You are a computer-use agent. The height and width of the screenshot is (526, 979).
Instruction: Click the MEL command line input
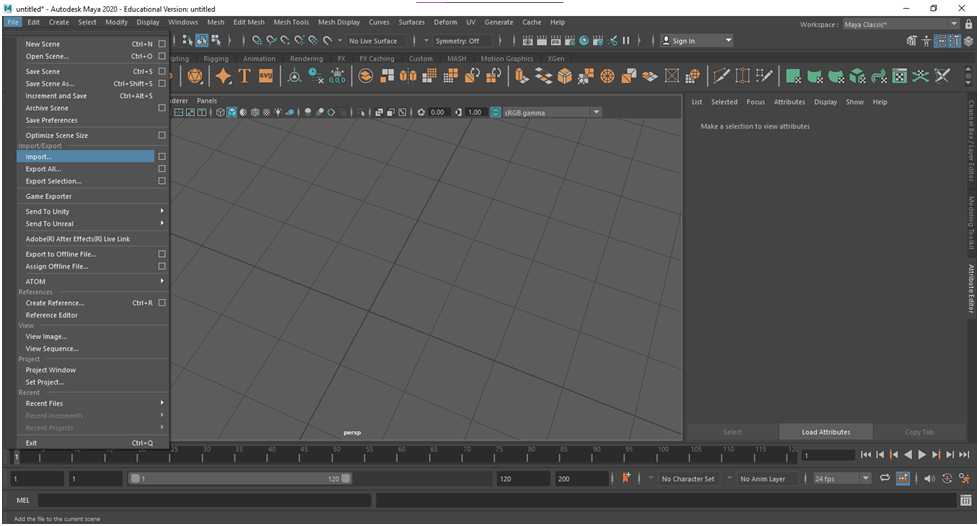click(x=205, y=500)
